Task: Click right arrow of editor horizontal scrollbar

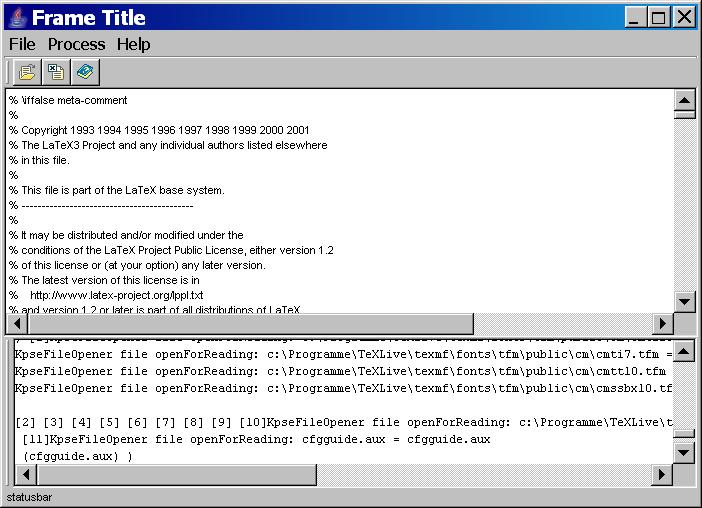Action: coord(662,324)
